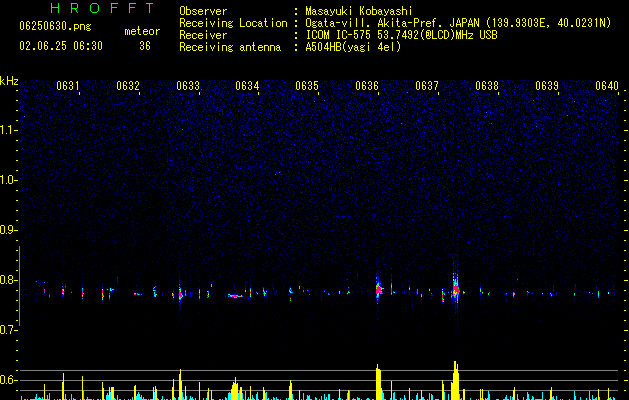629x400 pixels.
Task: Click the HROFFT title text
Action: 103,8
